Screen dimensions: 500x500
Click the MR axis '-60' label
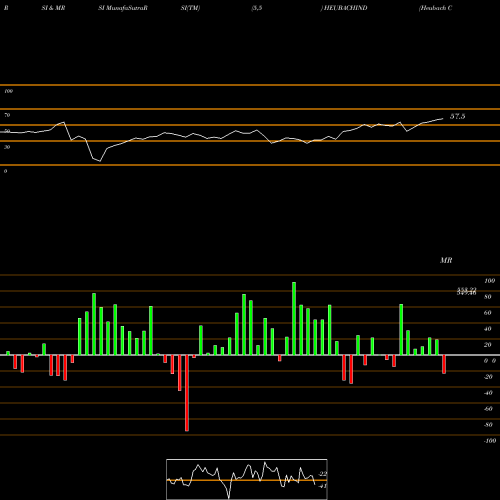488,409
